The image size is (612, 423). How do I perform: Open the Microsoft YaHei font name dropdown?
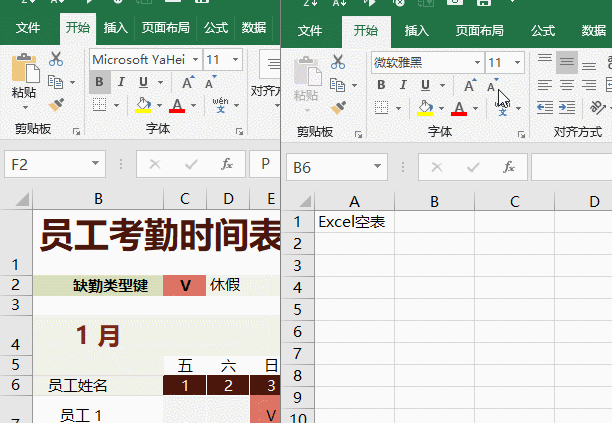point(194,60)
